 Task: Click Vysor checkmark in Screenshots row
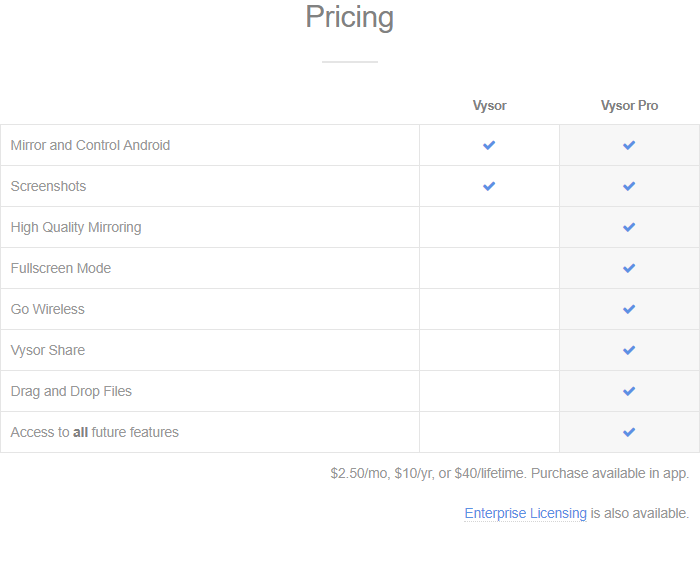(x=489, y=186)
